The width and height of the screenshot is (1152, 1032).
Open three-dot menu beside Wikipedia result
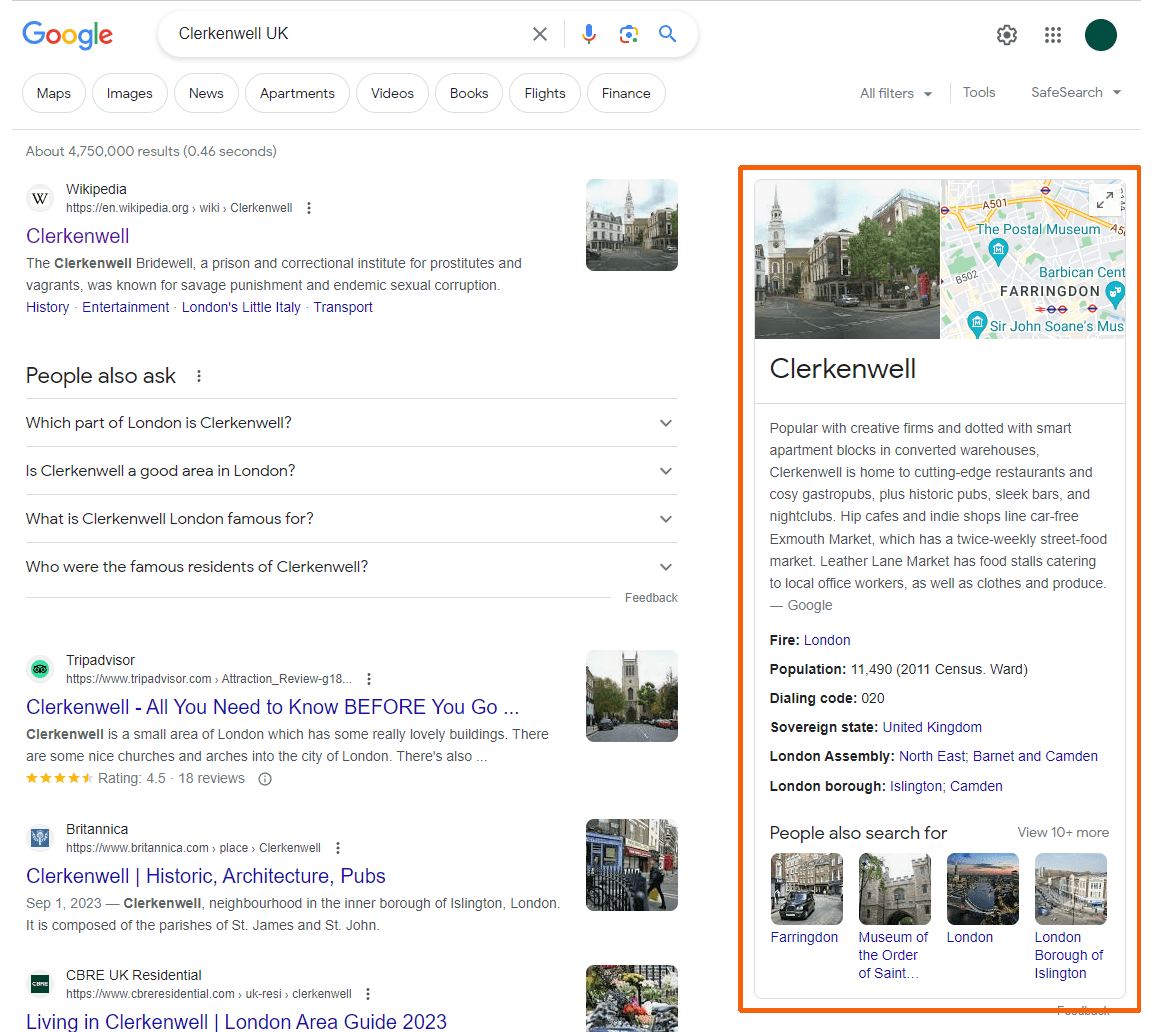tap(309, 208)
